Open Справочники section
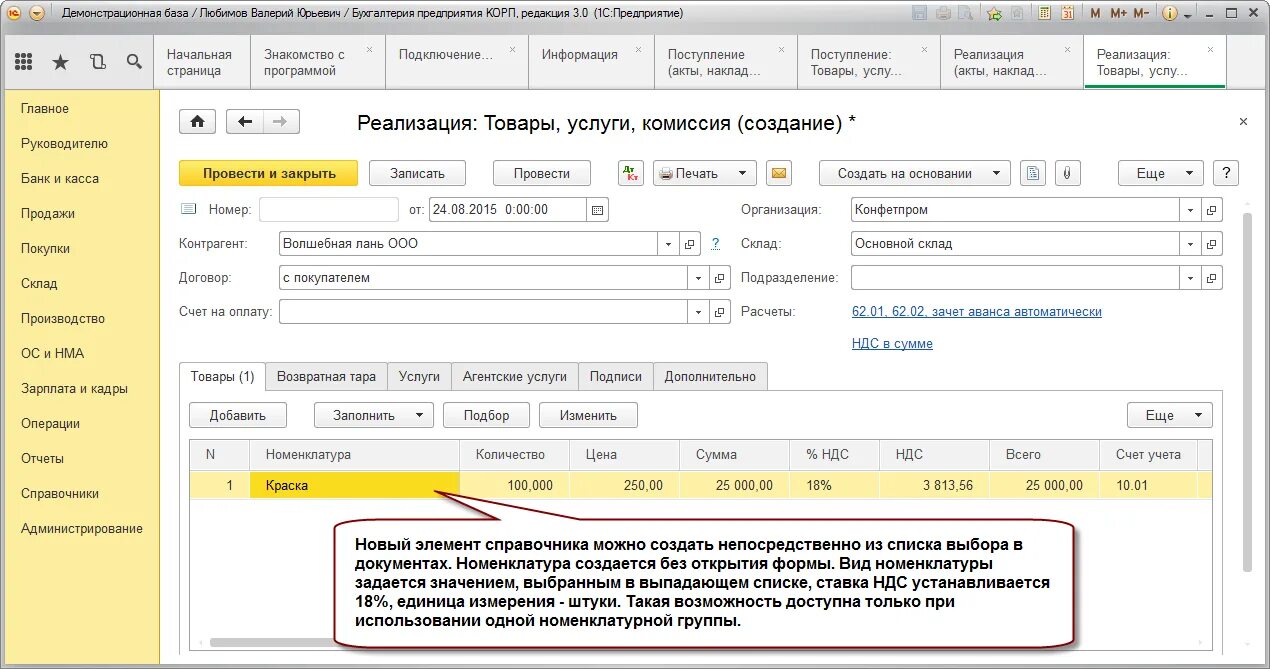The image size is (1270, 669). (60, 493)
